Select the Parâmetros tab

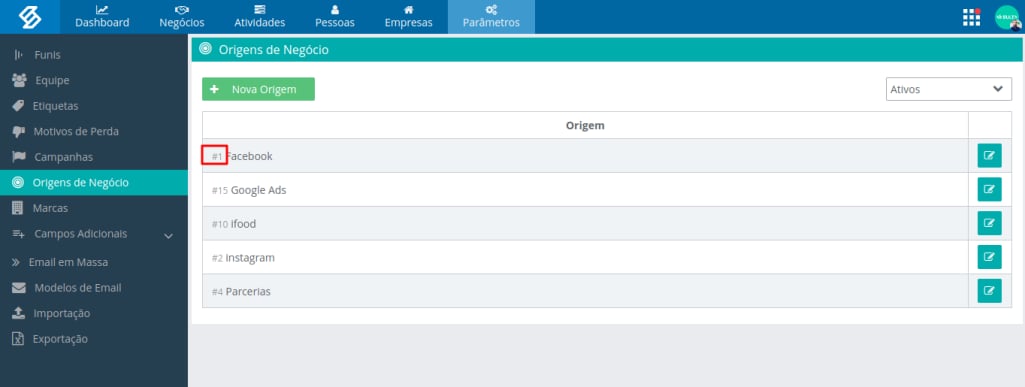(491, 17)
